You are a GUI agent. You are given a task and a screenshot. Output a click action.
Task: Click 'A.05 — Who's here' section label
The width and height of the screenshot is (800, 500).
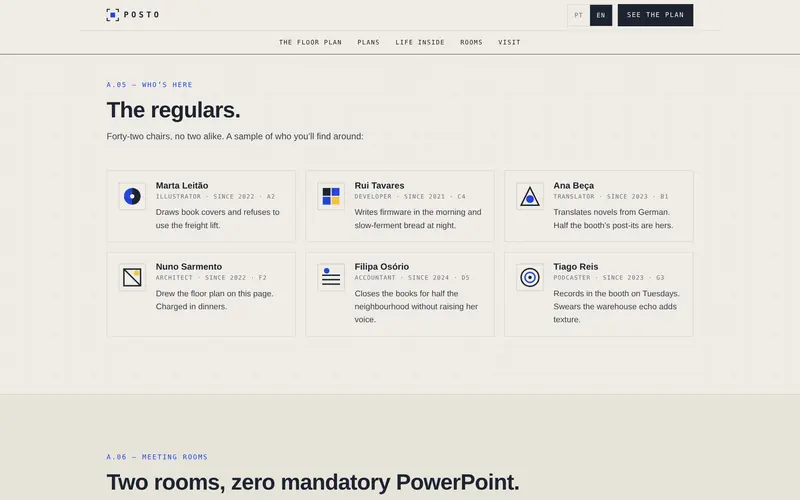click(149, 85)
